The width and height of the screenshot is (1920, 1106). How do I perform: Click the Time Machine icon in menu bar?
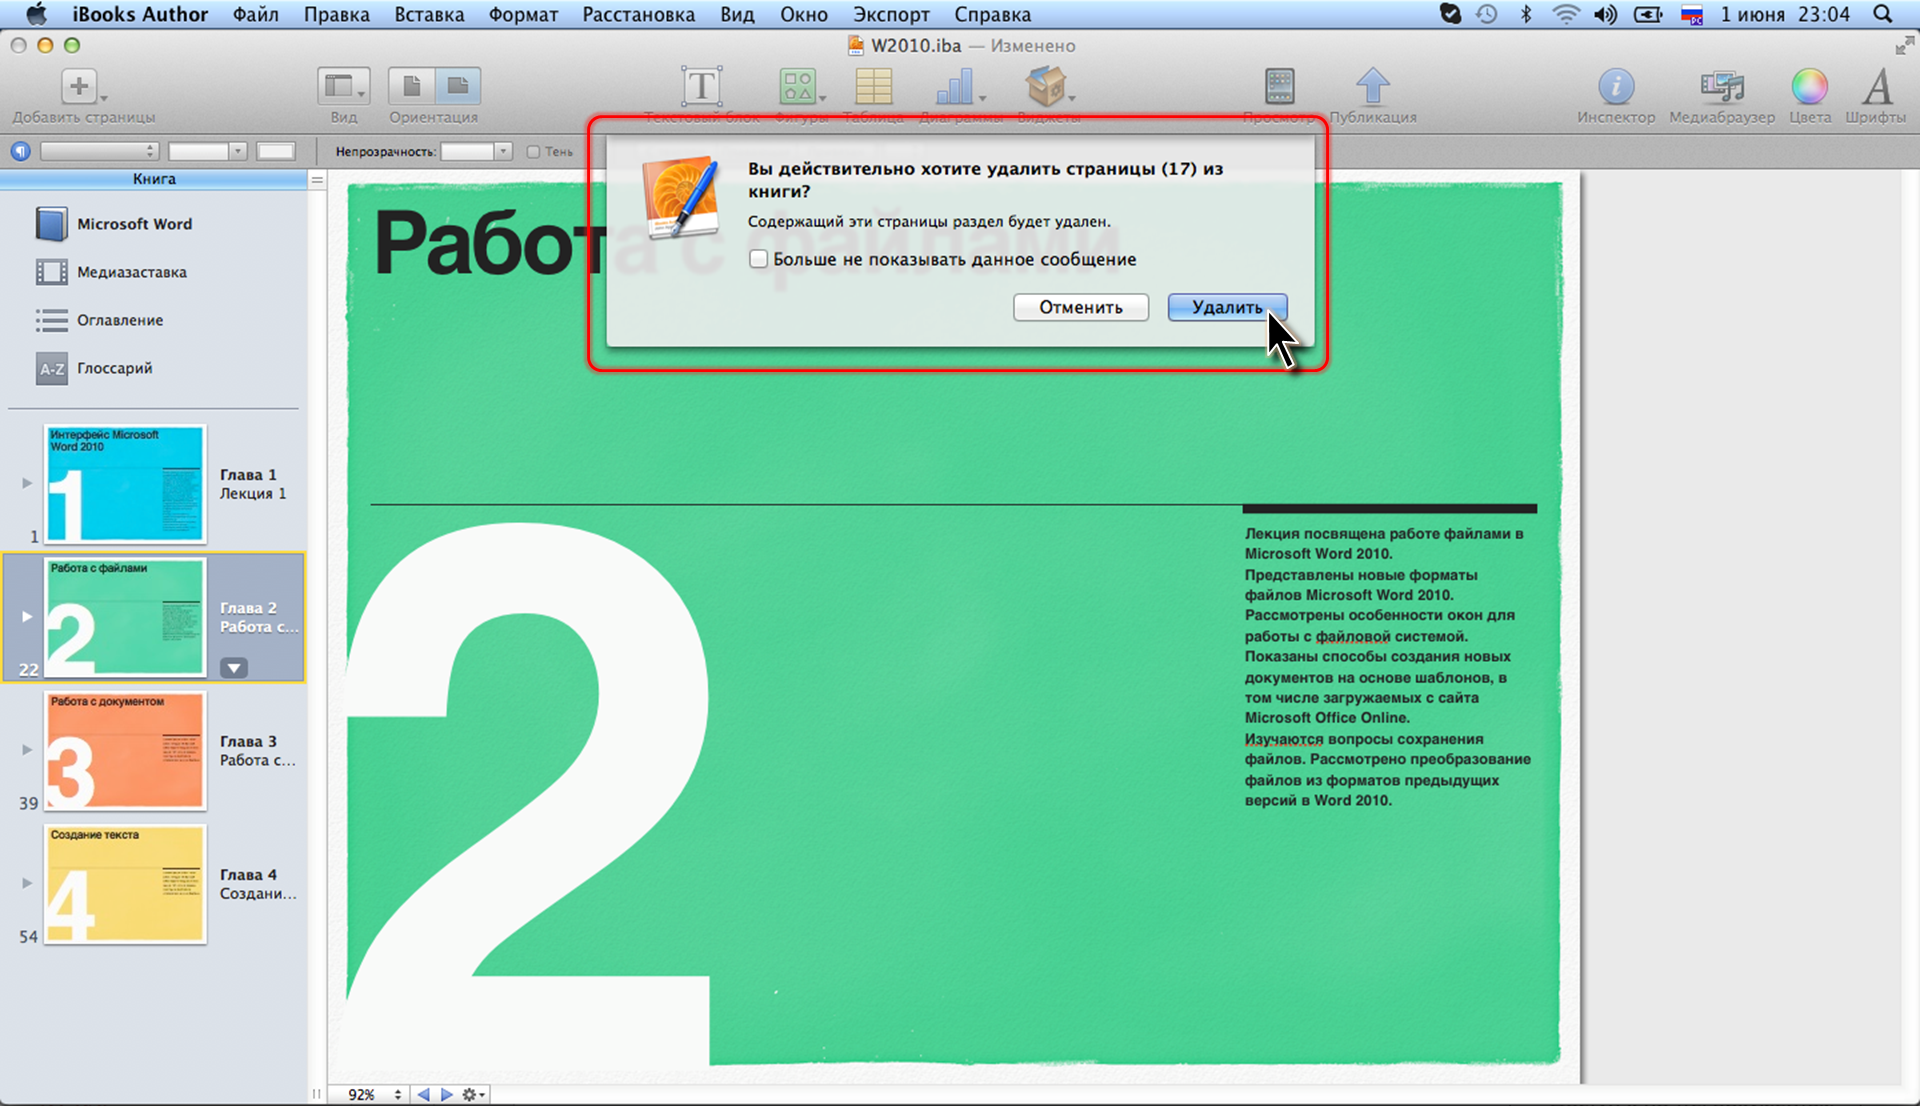click(1487, 14)
